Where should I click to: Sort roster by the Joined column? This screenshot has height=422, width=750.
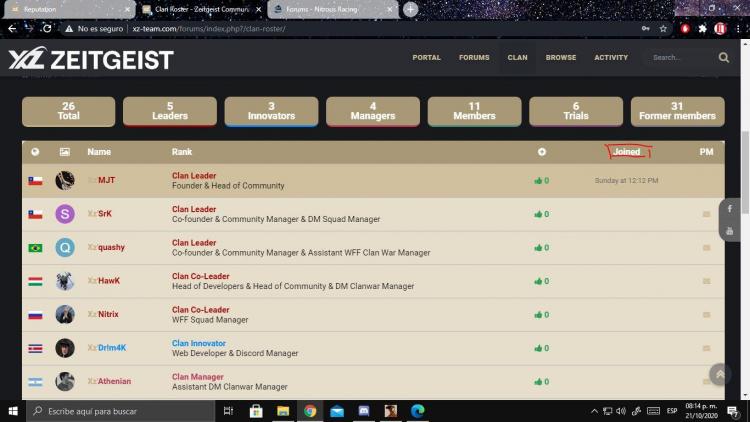[x=627, y=152]
